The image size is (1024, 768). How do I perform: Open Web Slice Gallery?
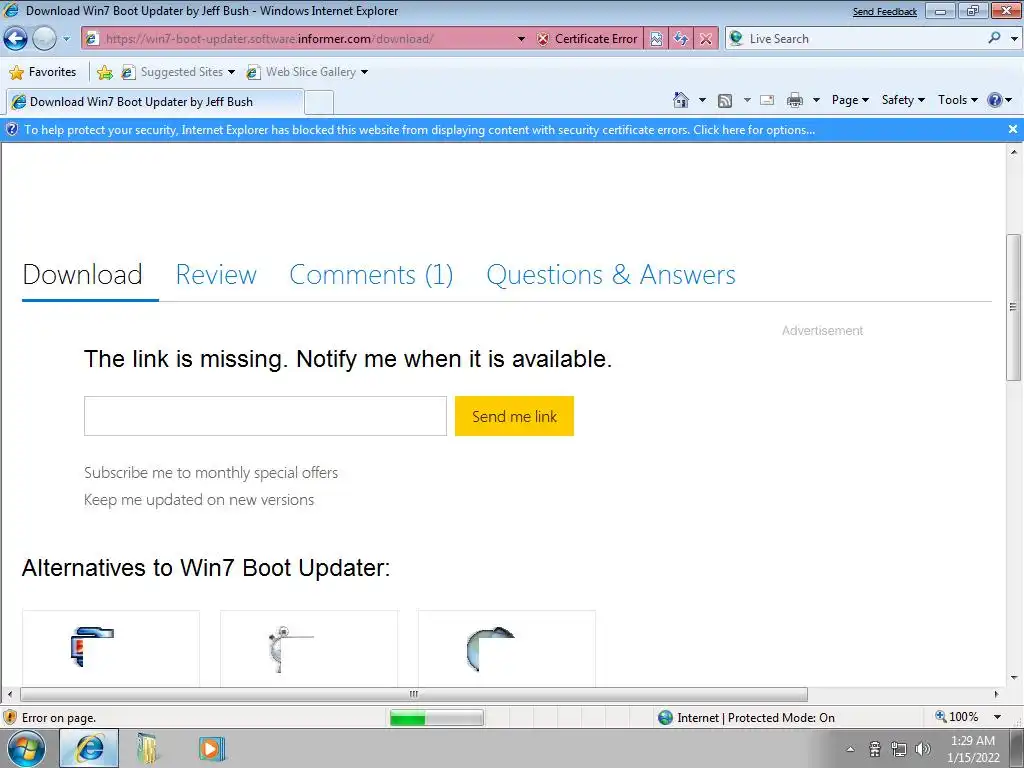[x=307, y=72]
